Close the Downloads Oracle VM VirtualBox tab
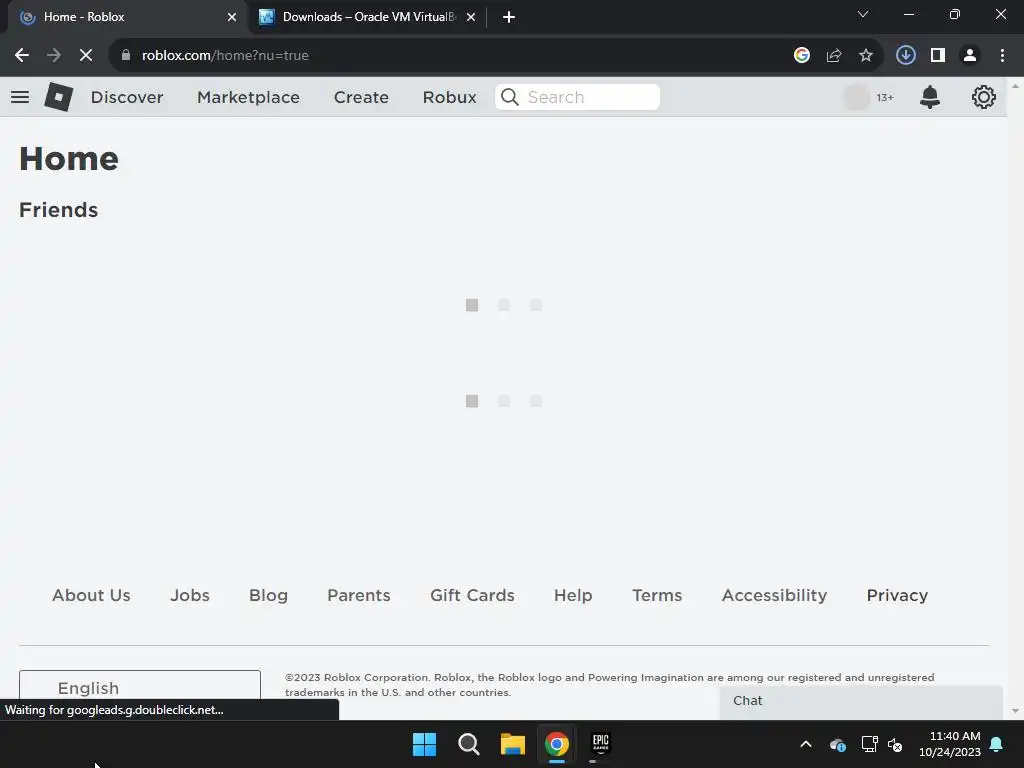1024x768 pixels. coord(471,17)
